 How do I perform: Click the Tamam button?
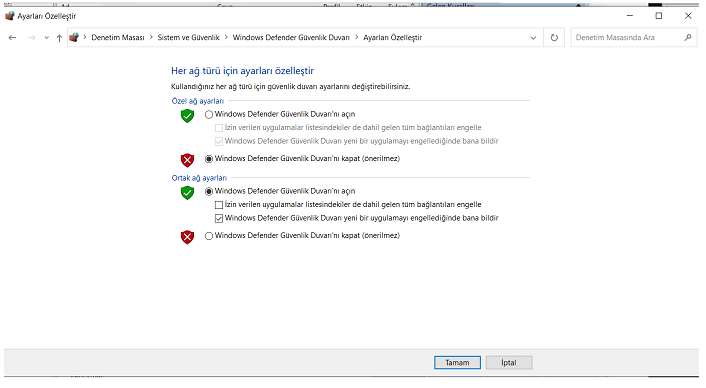click(x=457, y=363)
